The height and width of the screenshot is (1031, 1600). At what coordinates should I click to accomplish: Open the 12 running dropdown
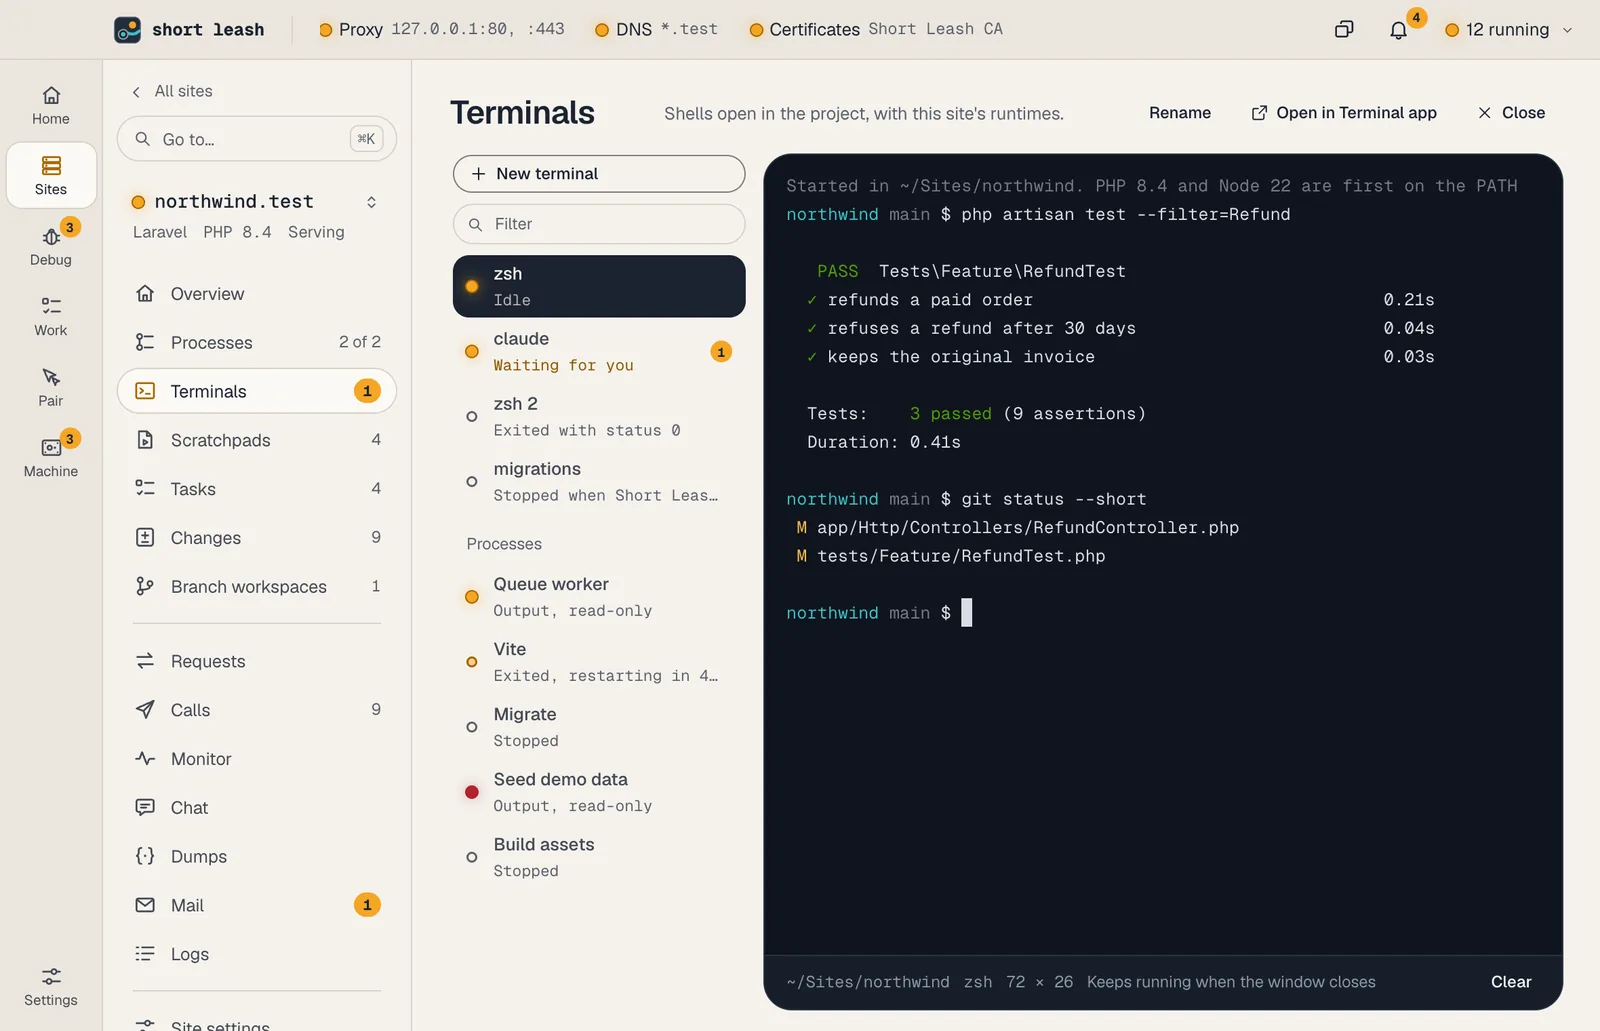point(1509,30)
